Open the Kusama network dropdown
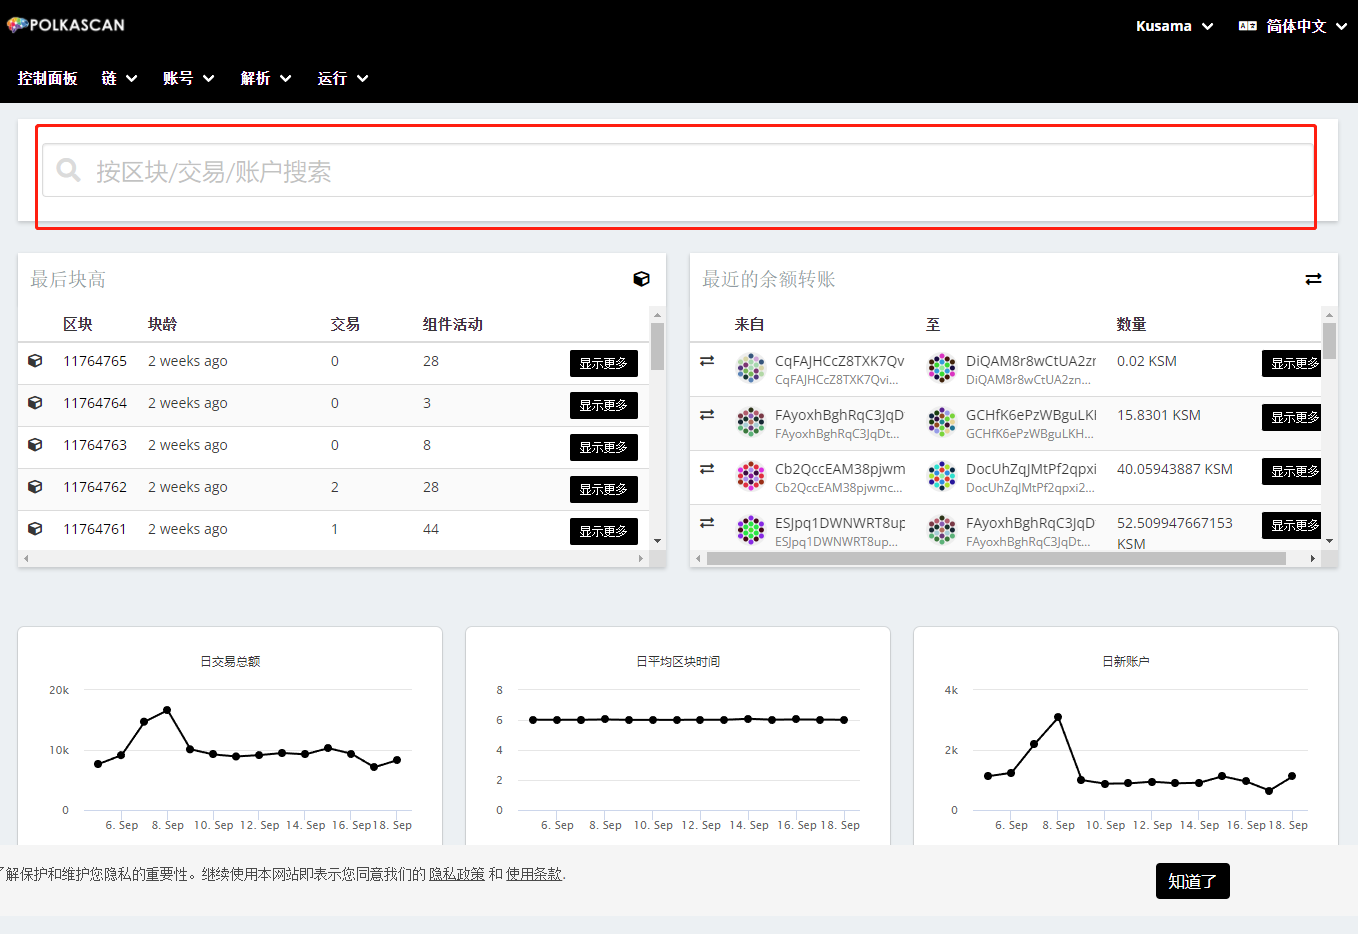The image size is (1358, 934). coord(1174,26)
